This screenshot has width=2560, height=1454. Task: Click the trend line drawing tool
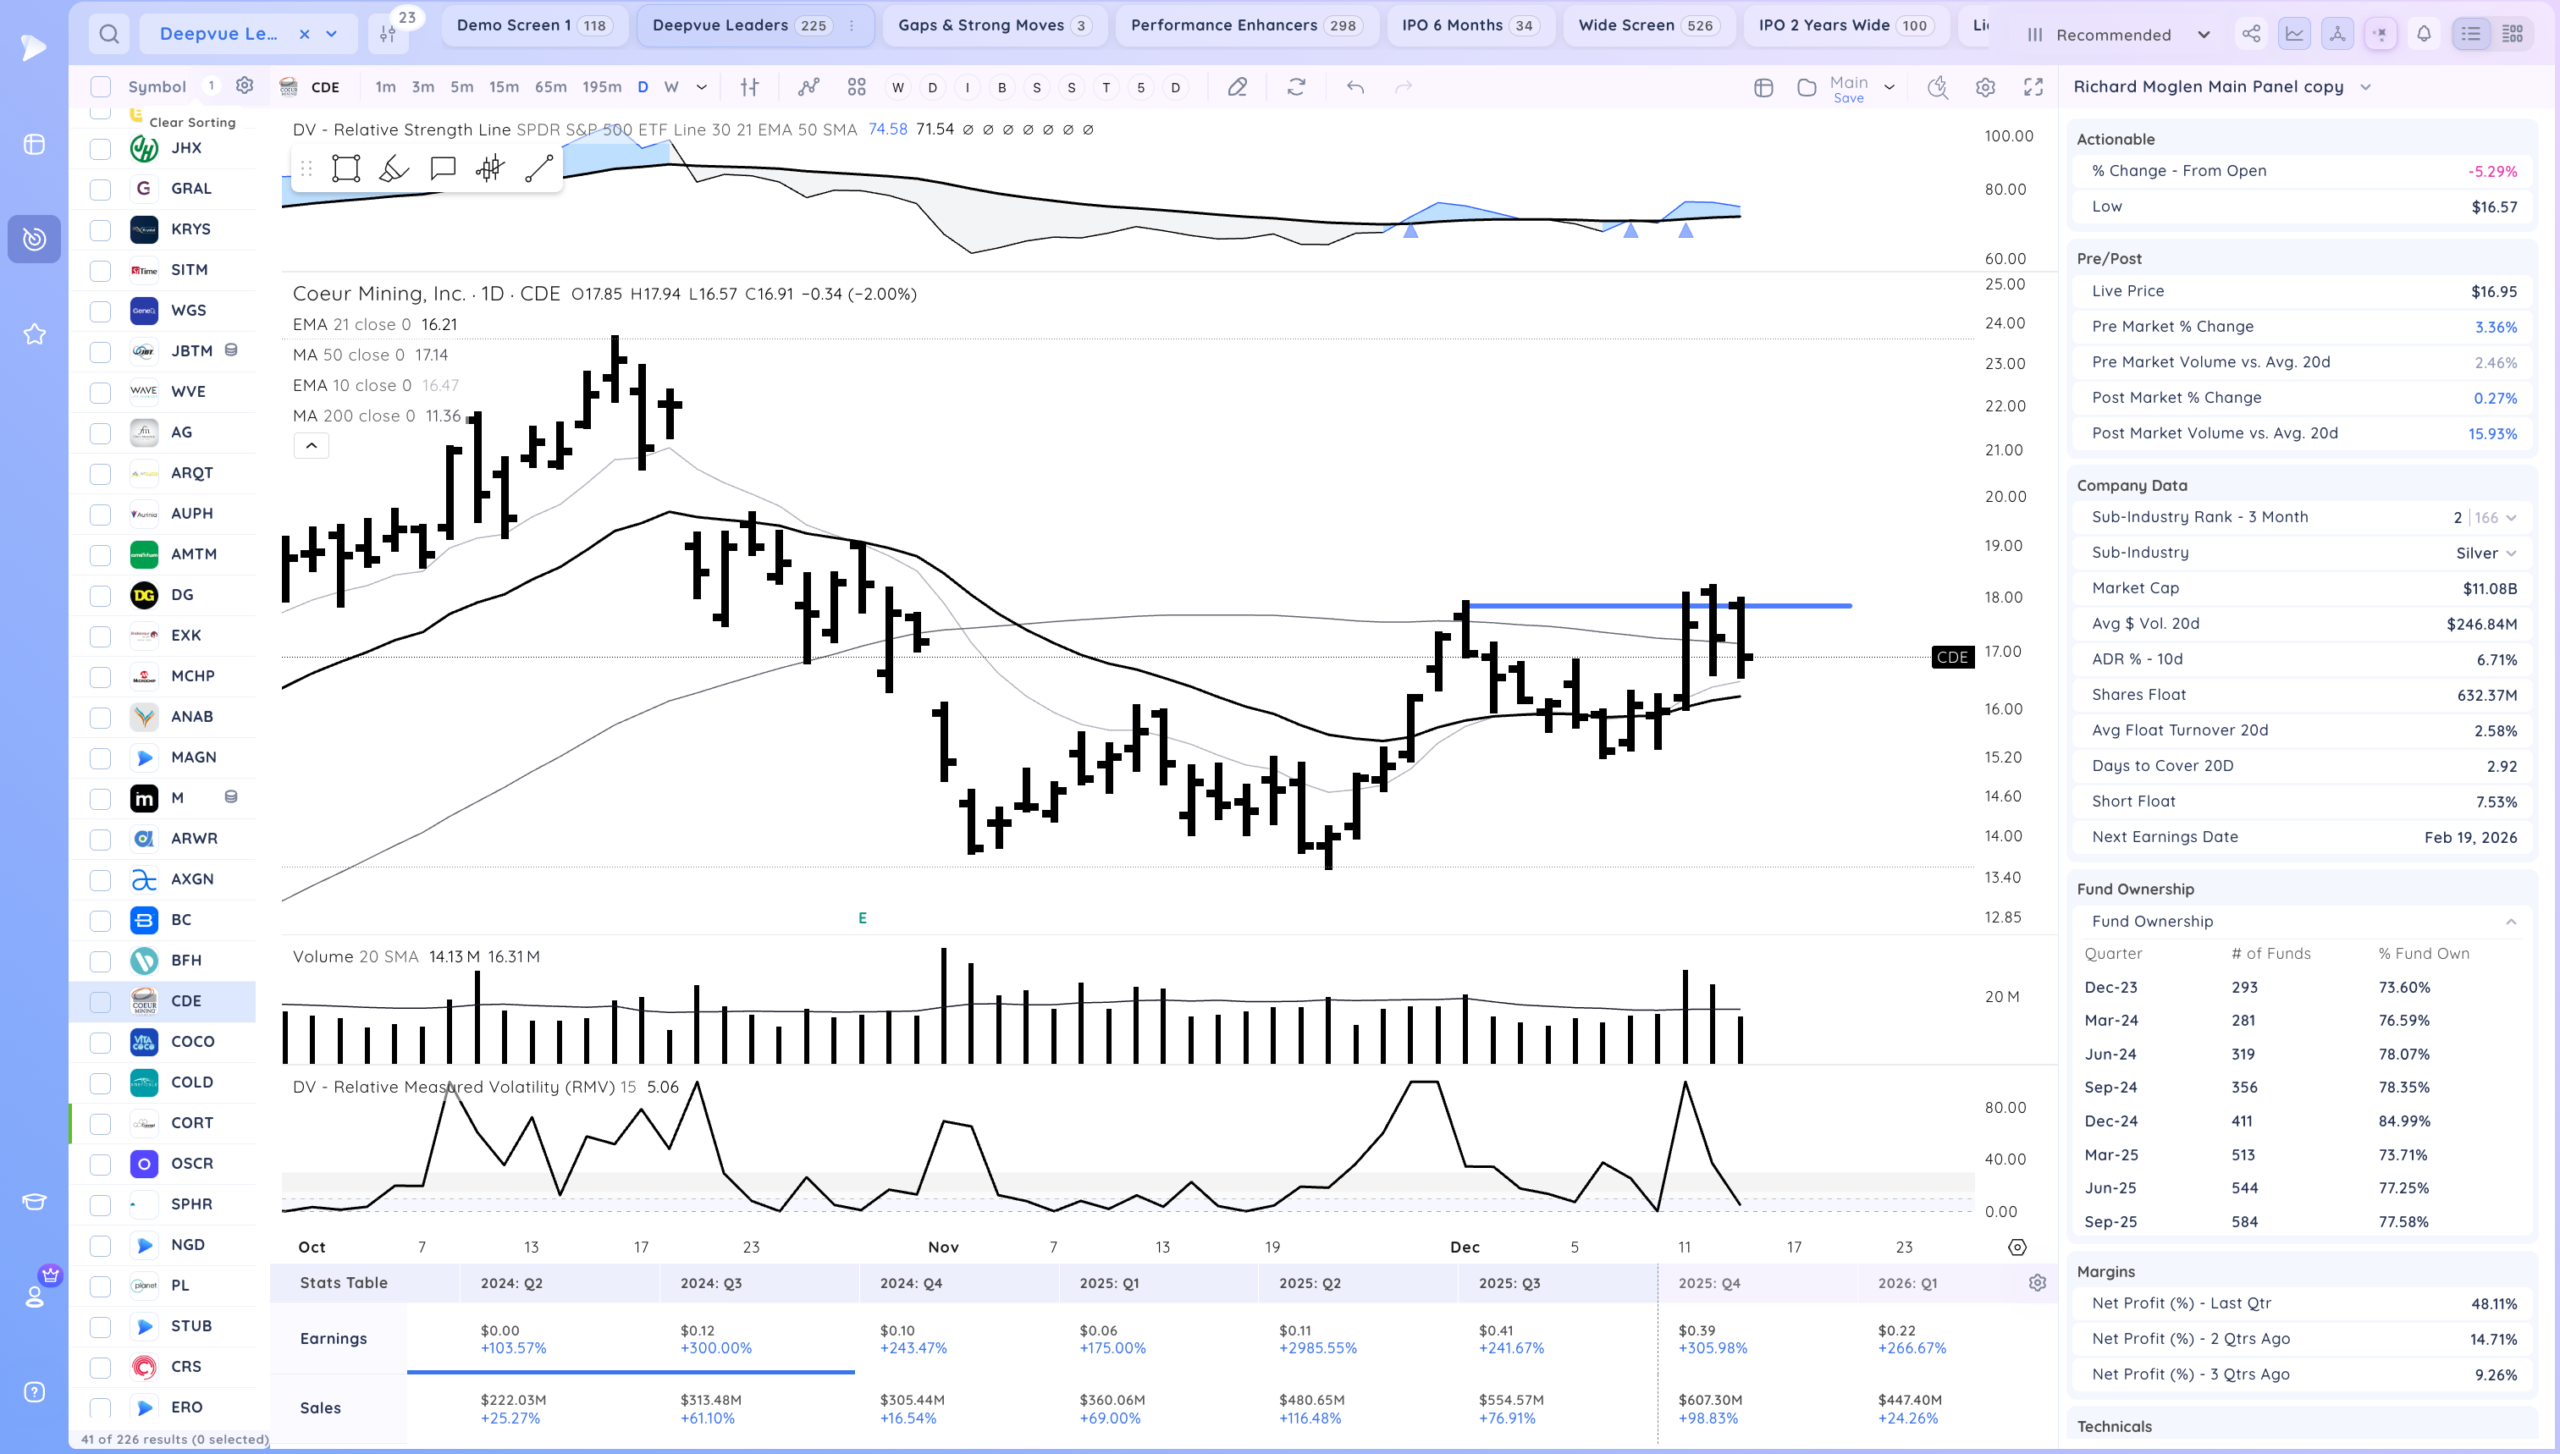coord(539,168)
